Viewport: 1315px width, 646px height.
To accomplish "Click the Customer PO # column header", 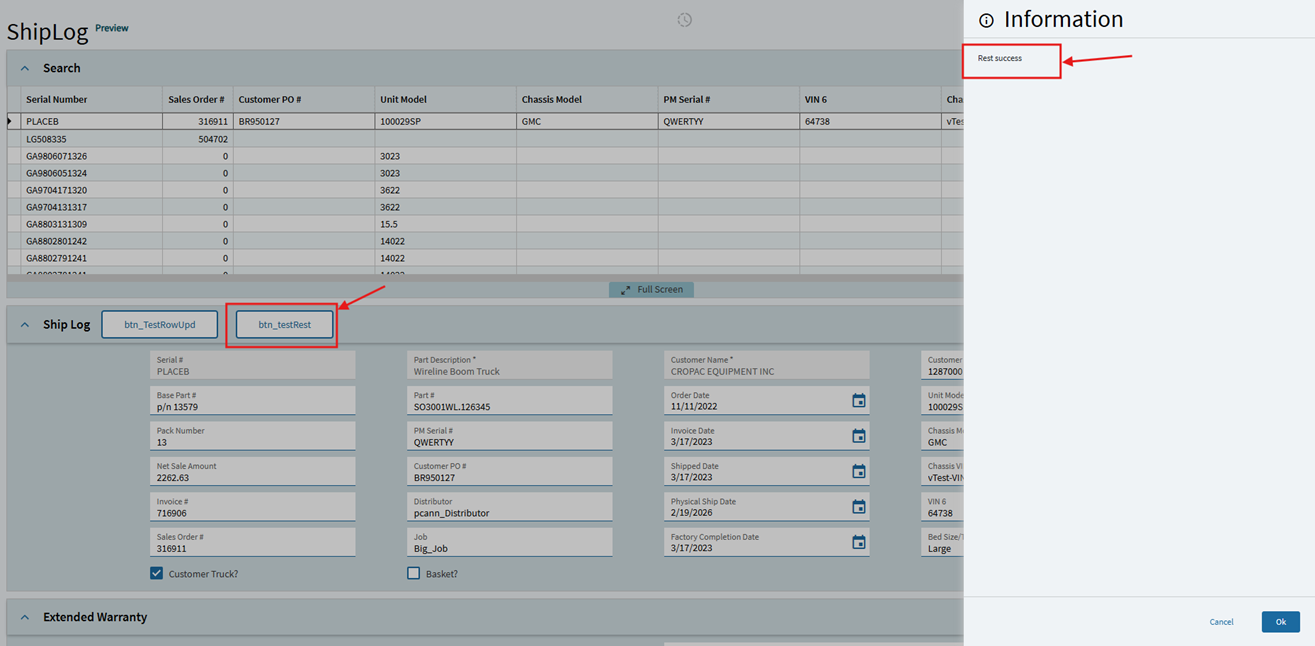I will click(x=303, y=99).
